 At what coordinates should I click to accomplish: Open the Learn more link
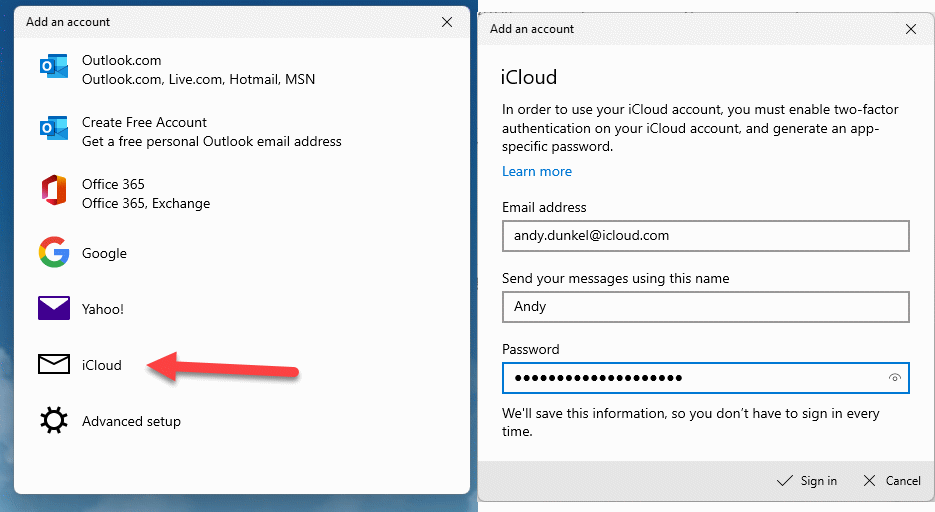[x=537, y=172]
